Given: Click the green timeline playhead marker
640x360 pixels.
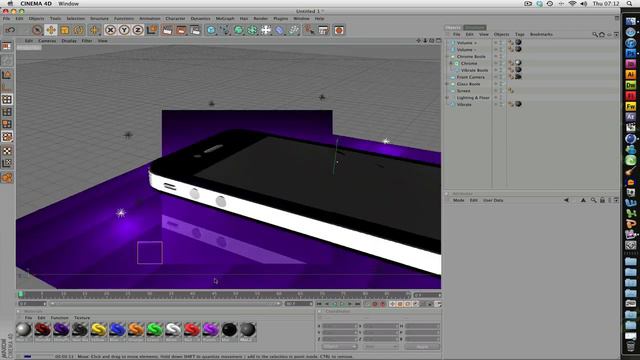Looking at the screenshot, I should [x=21, y=294].
